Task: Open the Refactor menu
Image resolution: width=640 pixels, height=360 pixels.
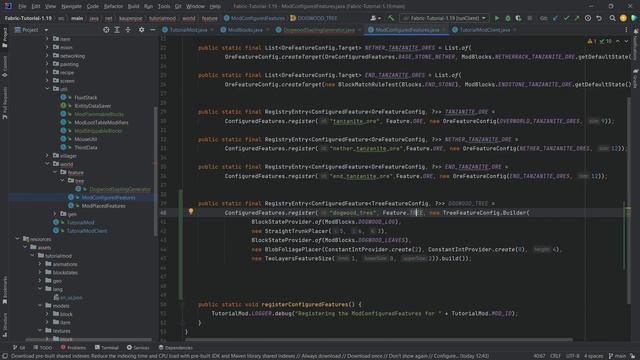Action: click(x=113, y=7)
